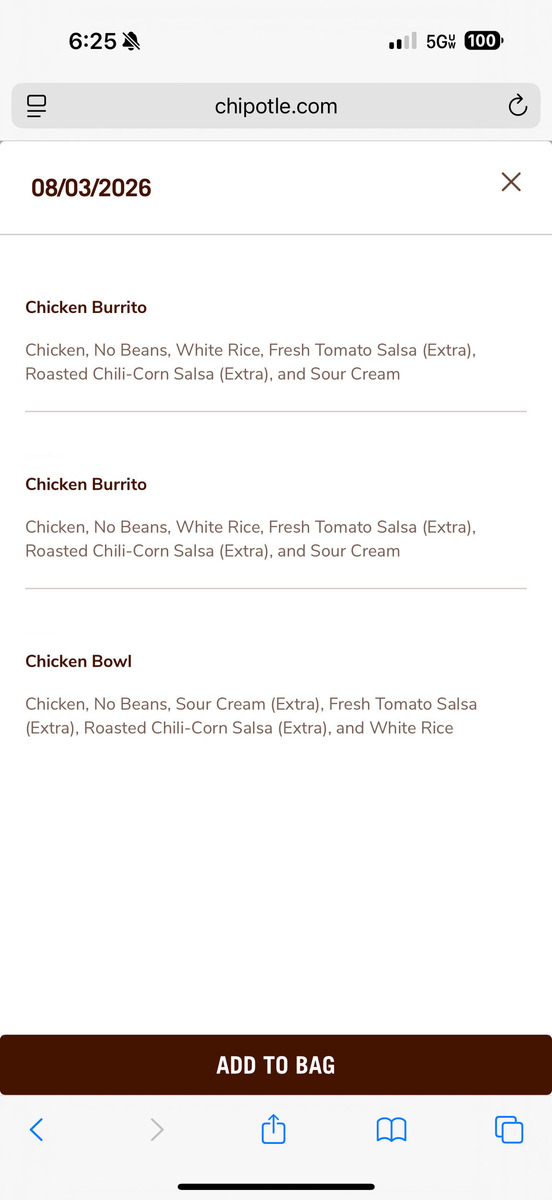Image resolution: width=552 pixels, height=1200 pixels.
Task: Tap second burrito's ingredient description text
Action: pos(251,539)
